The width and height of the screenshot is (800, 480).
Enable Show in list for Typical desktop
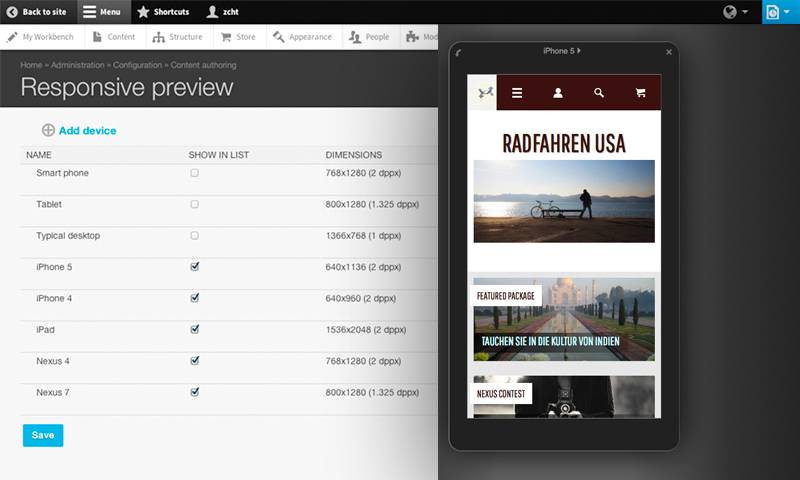(194, 236)
